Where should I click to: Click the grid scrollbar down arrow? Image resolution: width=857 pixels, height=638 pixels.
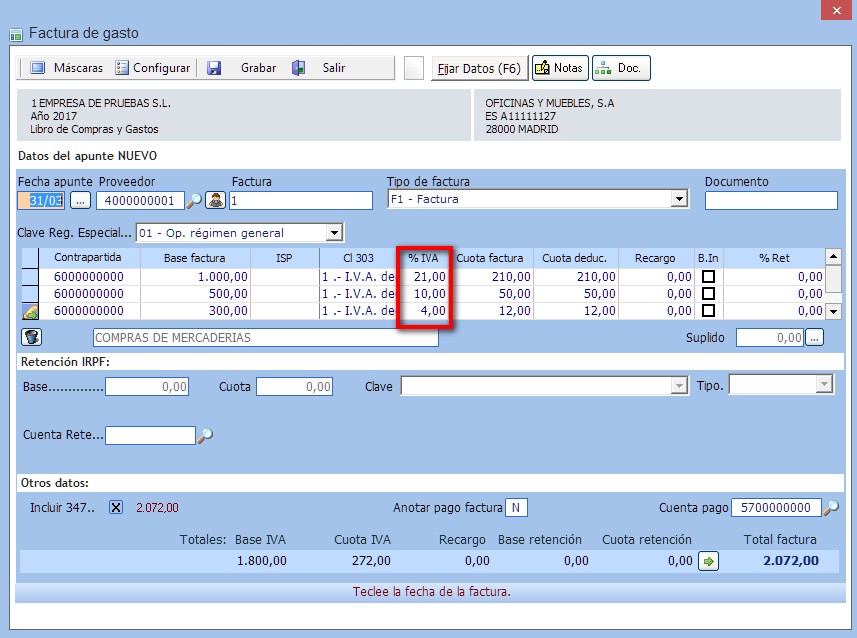point(833,312)
